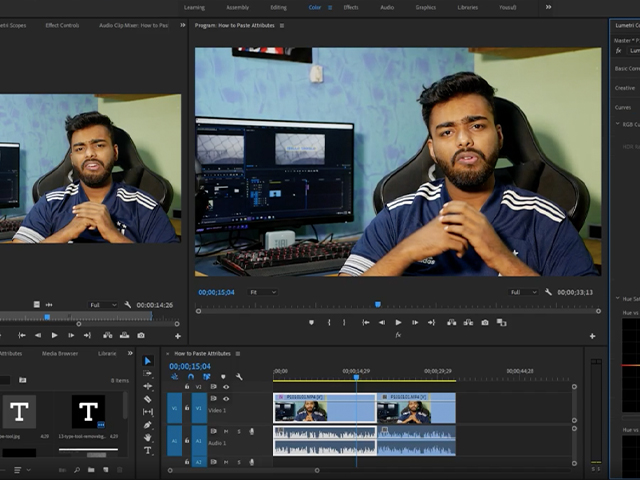
Task: Open Program monitor panel menu
Action: [x=282, y=25]
